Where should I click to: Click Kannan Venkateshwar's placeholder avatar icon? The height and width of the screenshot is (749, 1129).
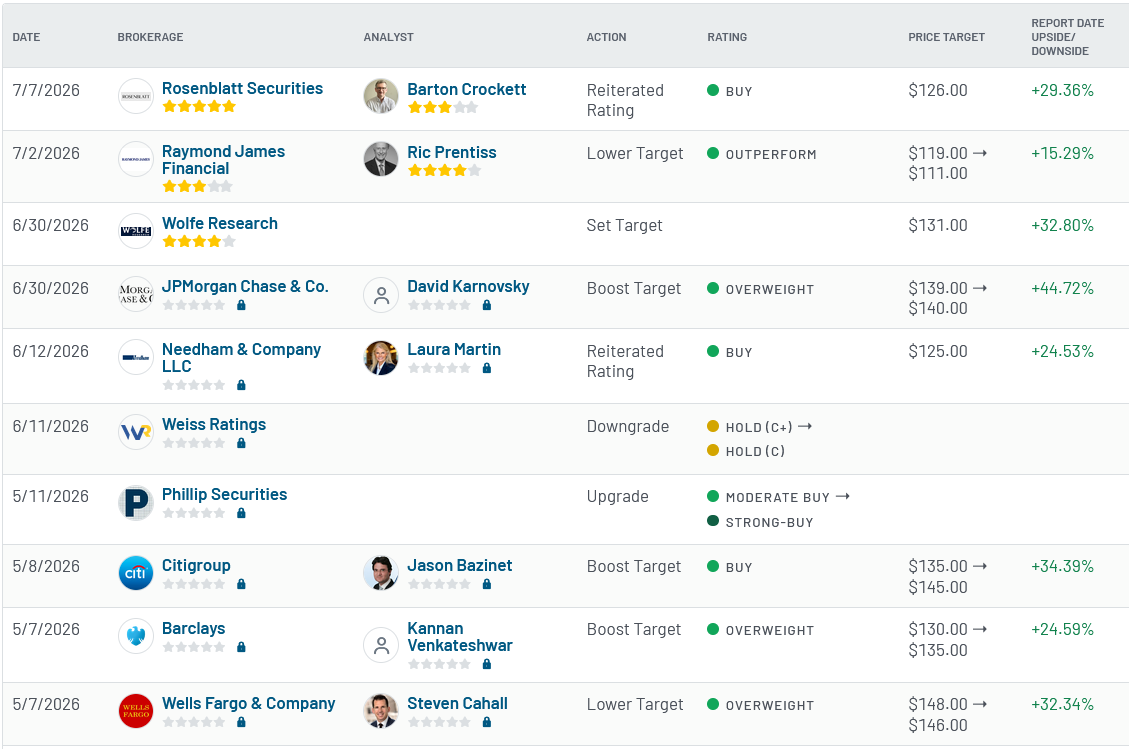(x=381, y=645)
